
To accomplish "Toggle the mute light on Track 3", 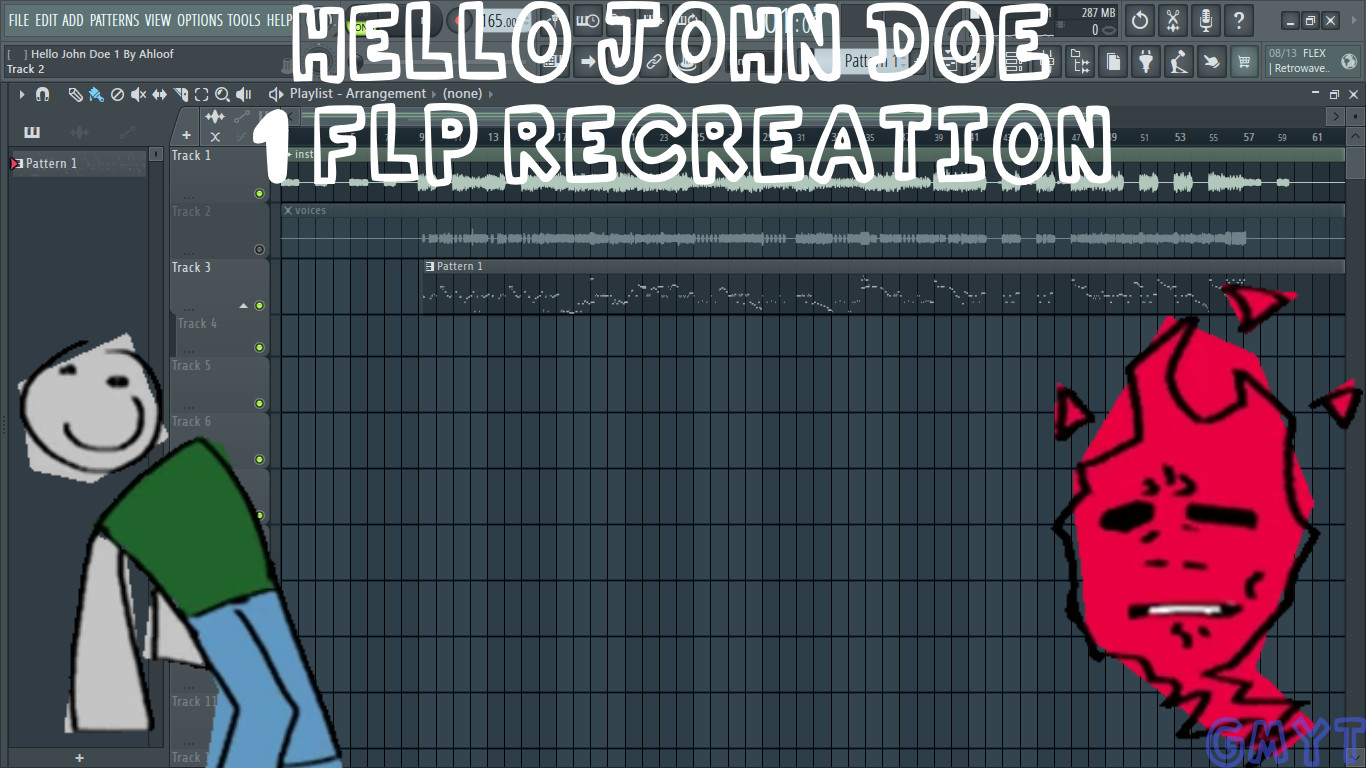I will pyautogui.click(x=259, y=305).
